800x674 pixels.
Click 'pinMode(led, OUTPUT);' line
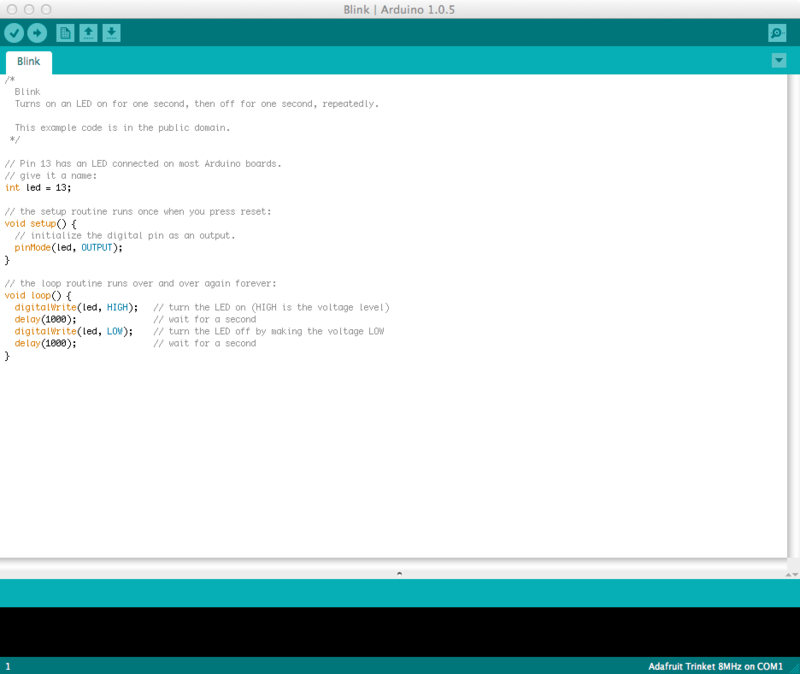(x=68, y=247)
